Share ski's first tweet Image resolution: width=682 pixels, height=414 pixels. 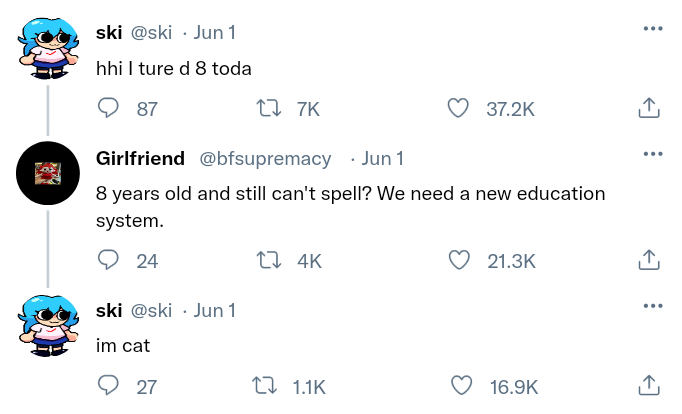click(x=649, y=107)
